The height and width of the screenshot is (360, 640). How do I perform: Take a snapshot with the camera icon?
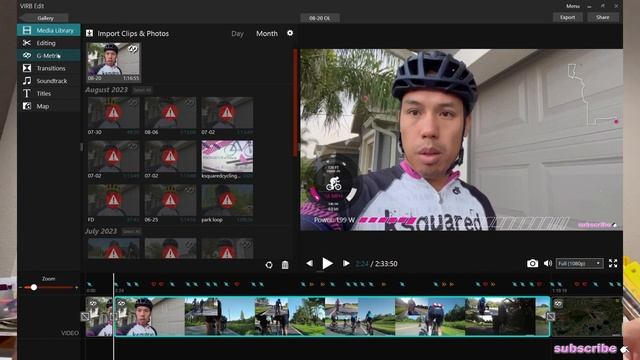[x=532, y=264]
